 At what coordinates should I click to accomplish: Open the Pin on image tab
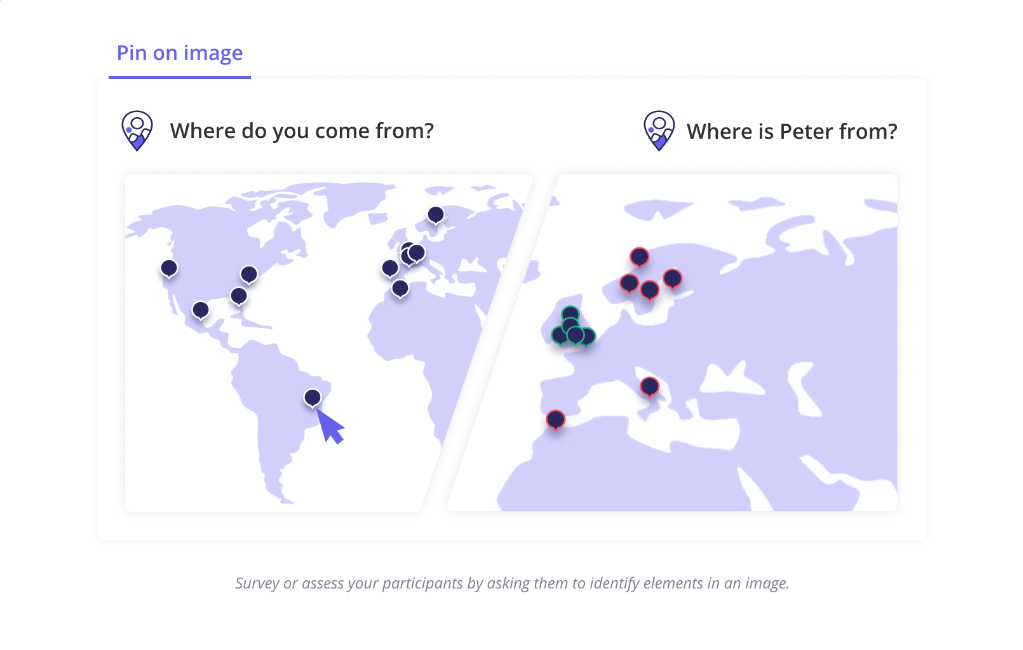[x=179, y=54]
